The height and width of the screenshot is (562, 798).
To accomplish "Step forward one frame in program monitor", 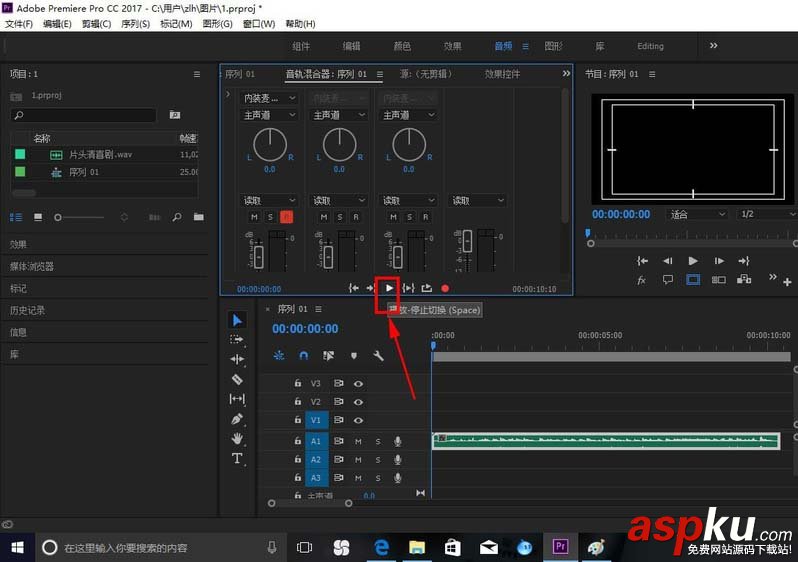I will (719, 261).
